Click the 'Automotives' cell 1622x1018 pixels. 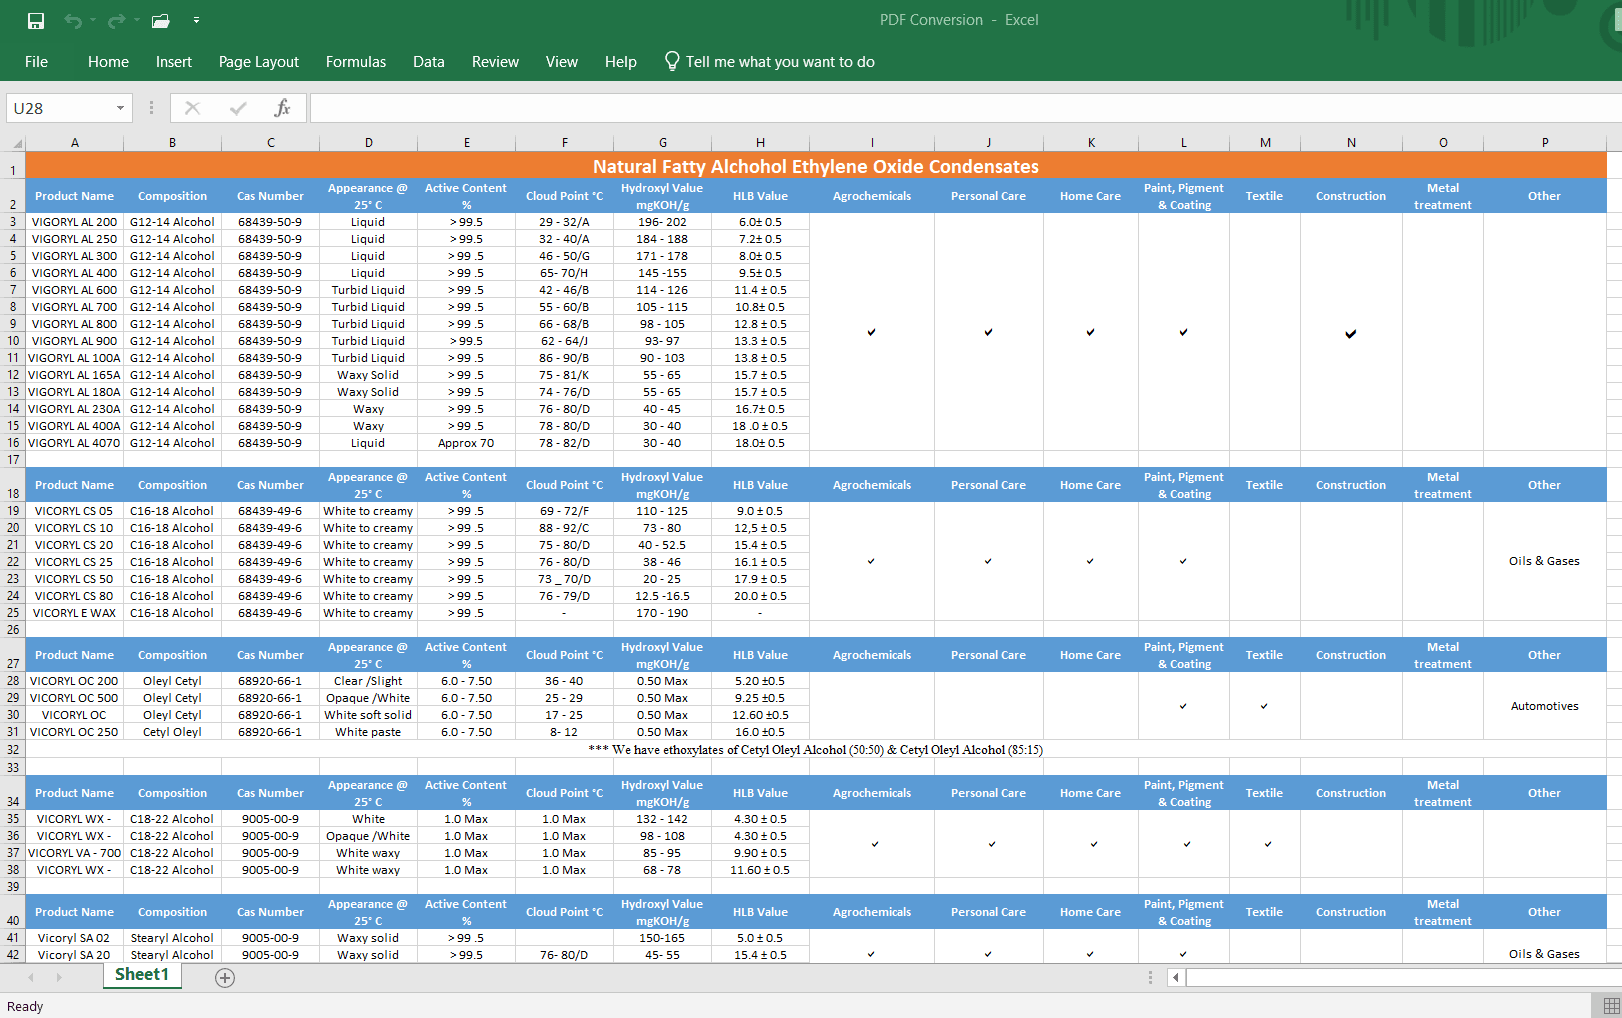click(x=1544, y=706)
